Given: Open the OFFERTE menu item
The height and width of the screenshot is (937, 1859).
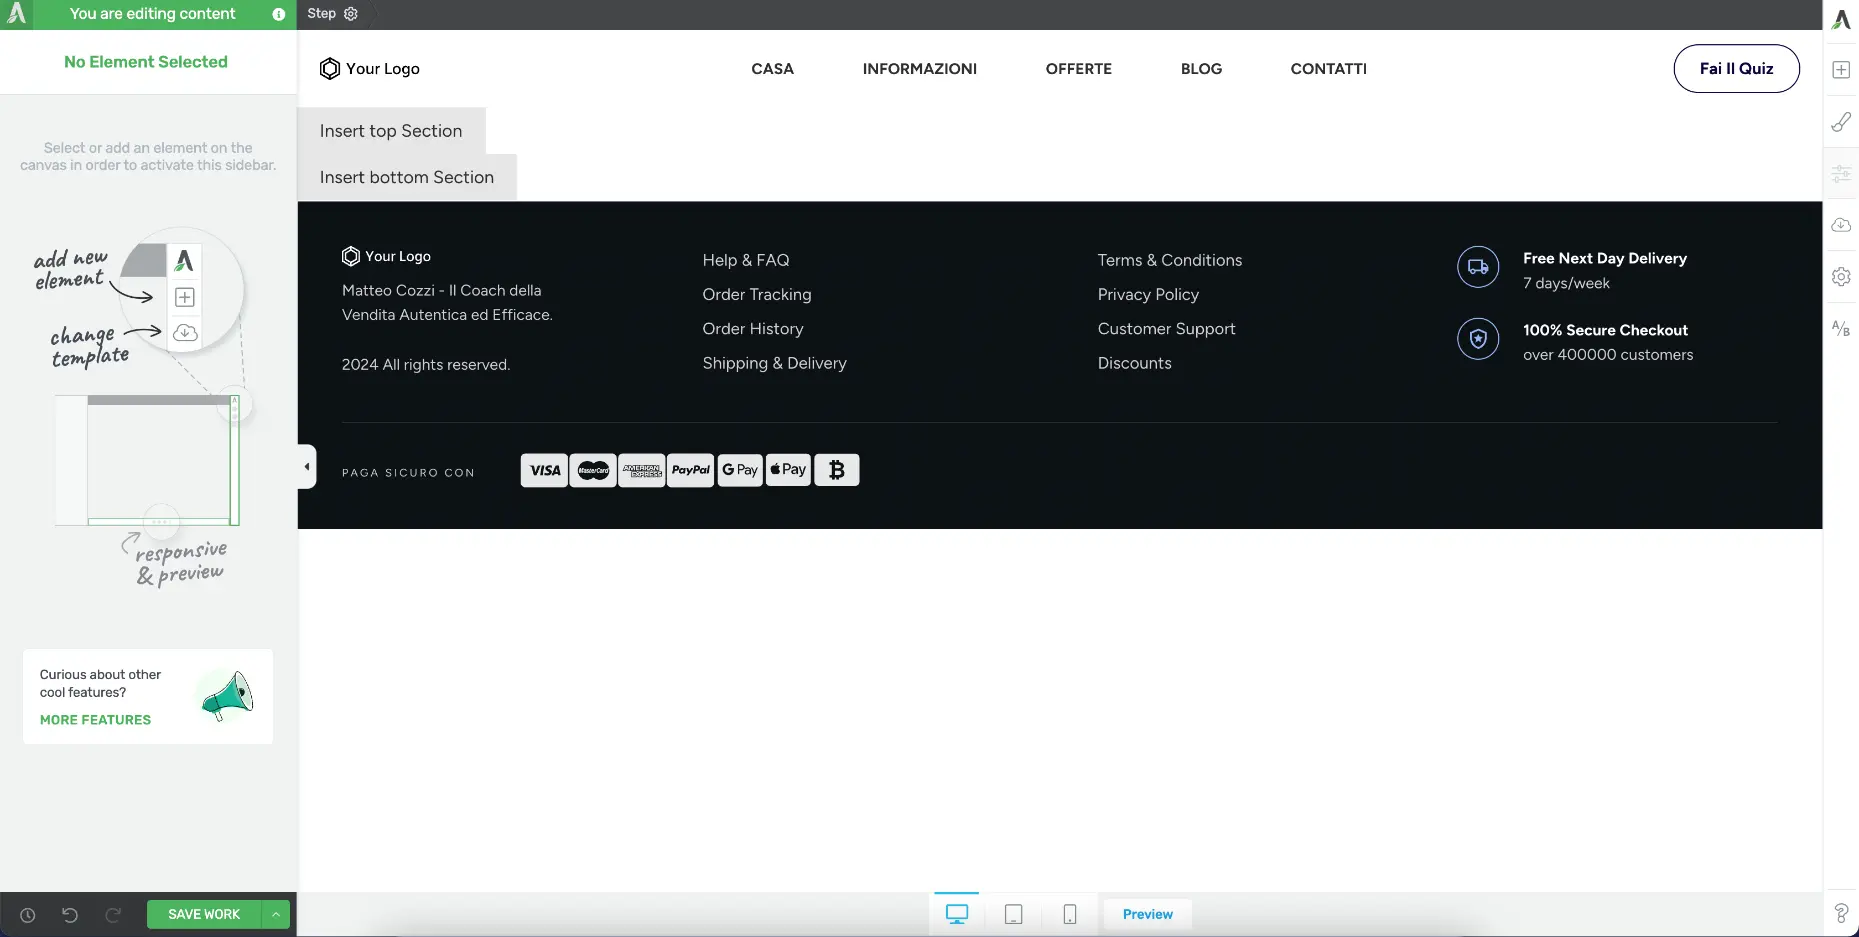Looking at the screenshot, I should tap(1079, 69).
